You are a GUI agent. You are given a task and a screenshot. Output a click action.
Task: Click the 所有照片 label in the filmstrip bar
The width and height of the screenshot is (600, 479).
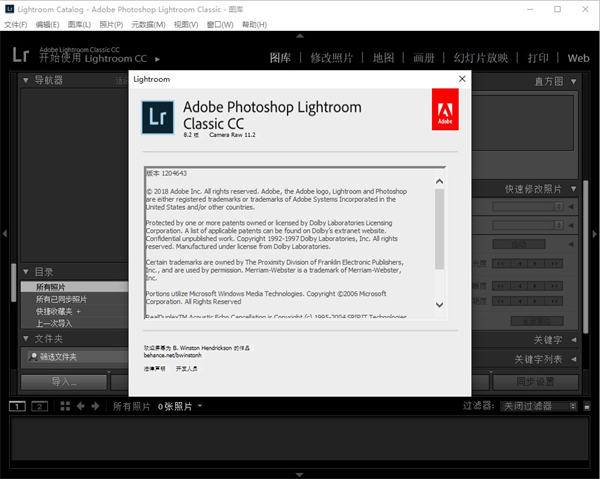pos(131,406)
